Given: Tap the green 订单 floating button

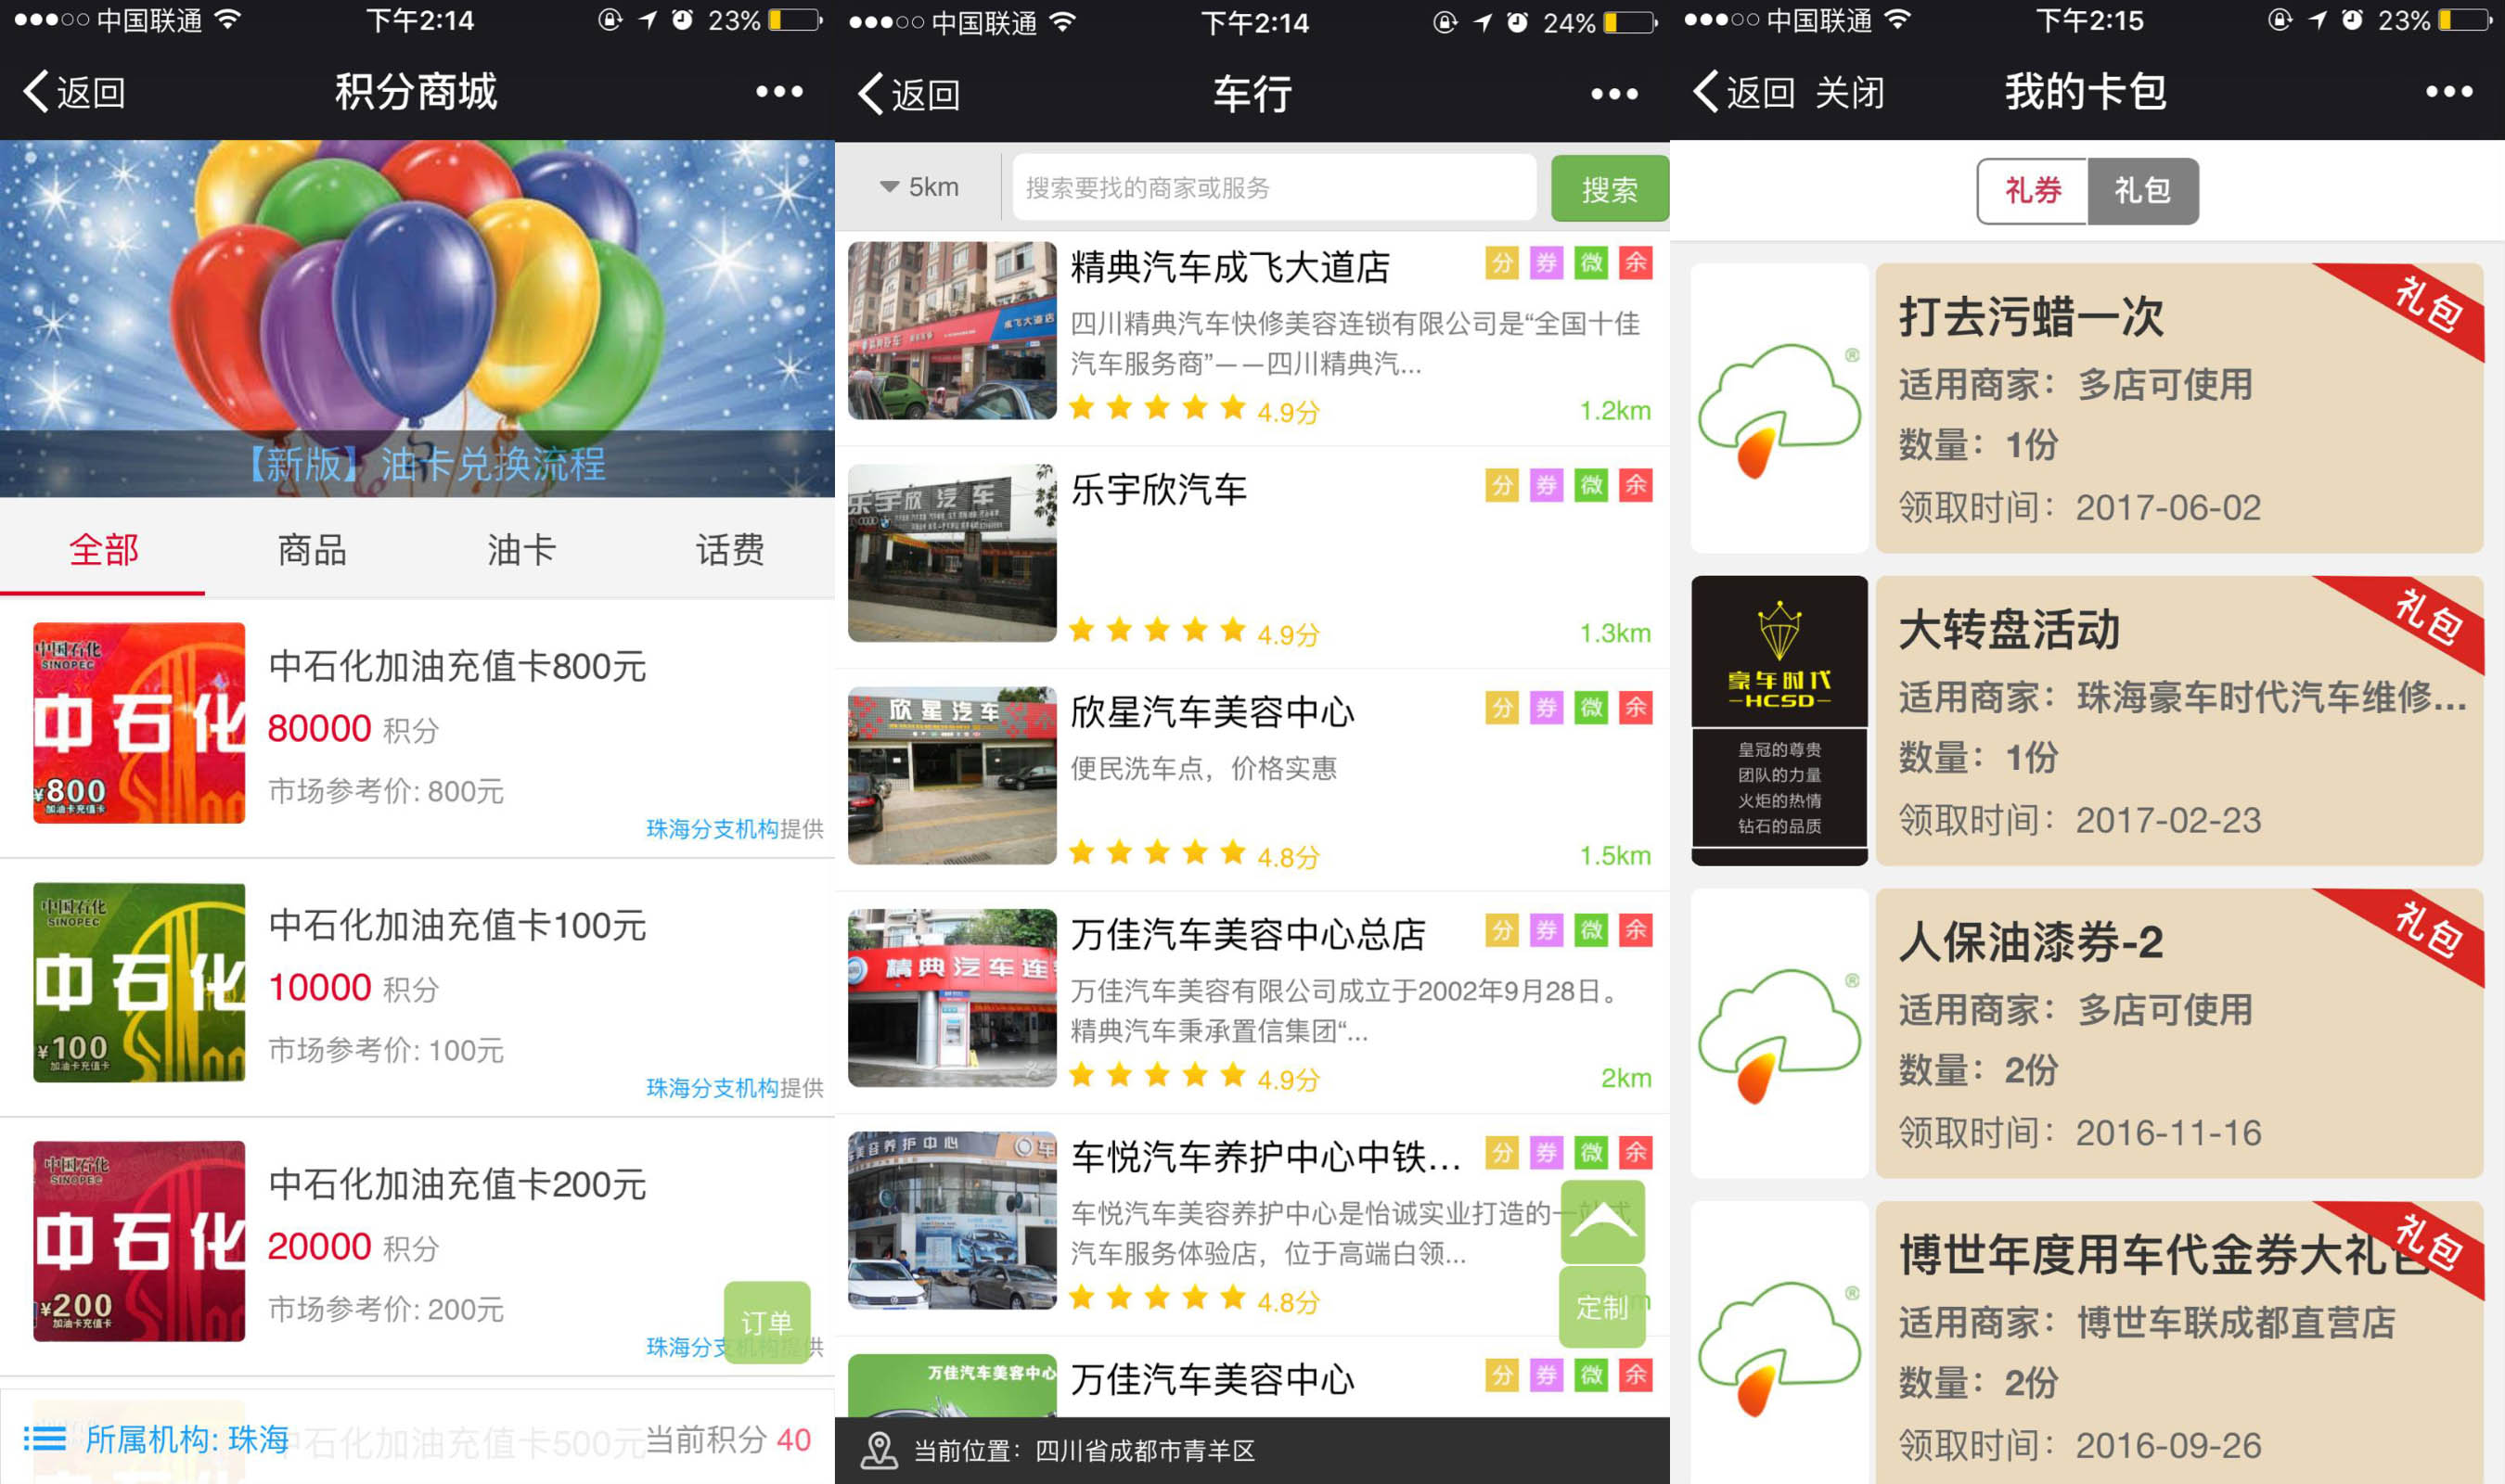Looking at the screenshot, I should 767,1322.
